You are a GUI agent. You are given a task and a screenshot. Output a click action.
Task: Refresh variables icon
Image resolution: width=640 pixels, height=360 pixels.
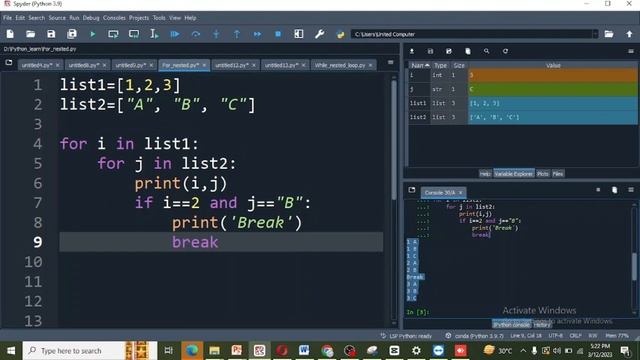tap(505, 51)
